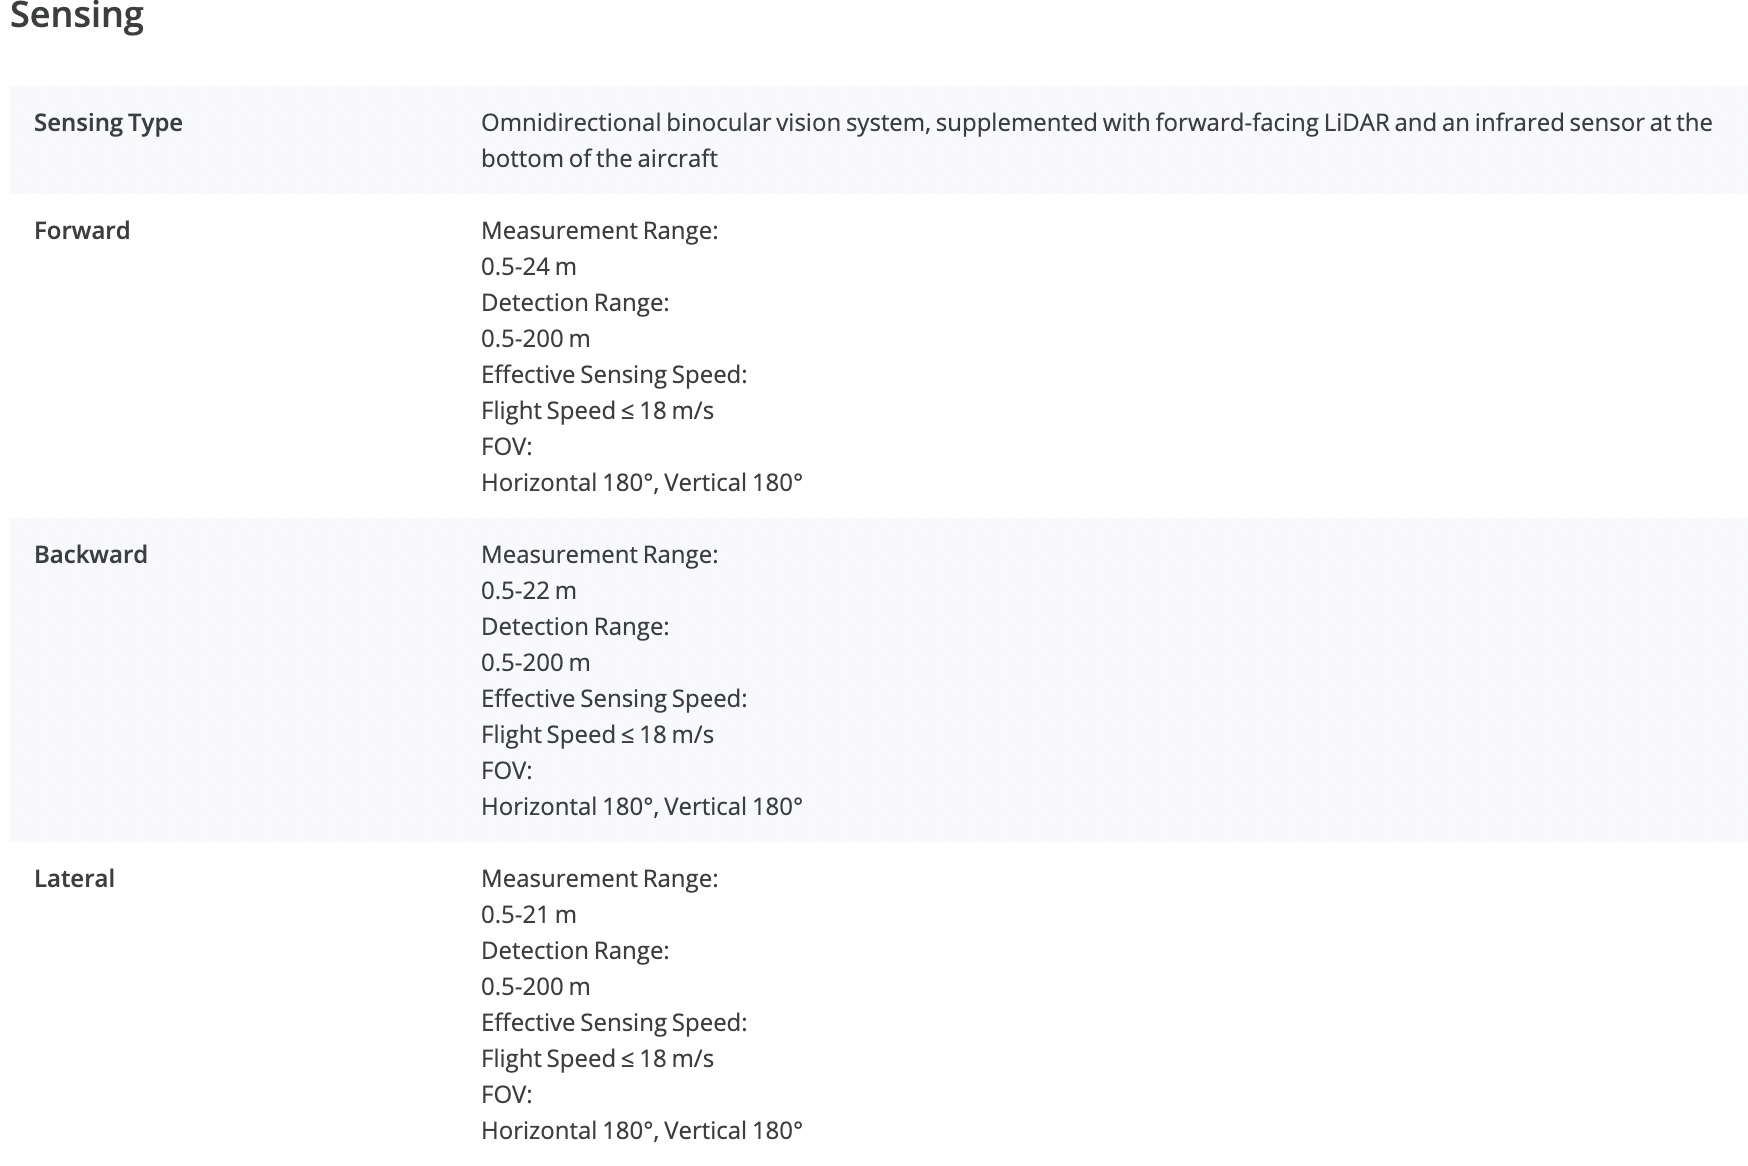
Task: Click "Measurement Range:" label in Backward row
Action: [x=599, y=554]
